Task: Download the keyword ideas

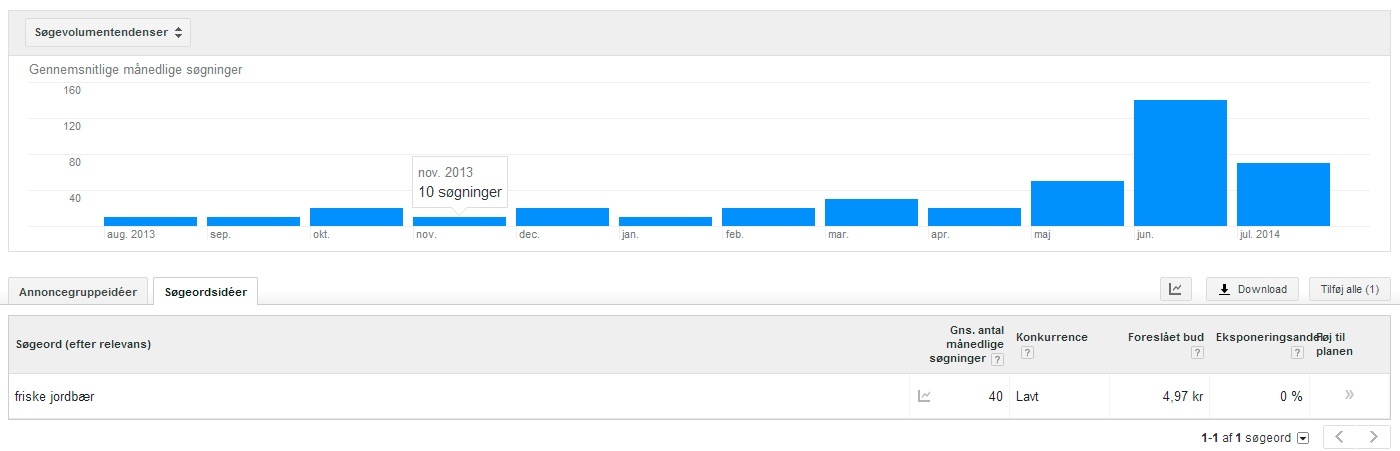Action: pyautogui.click(x=1252, y=289)
